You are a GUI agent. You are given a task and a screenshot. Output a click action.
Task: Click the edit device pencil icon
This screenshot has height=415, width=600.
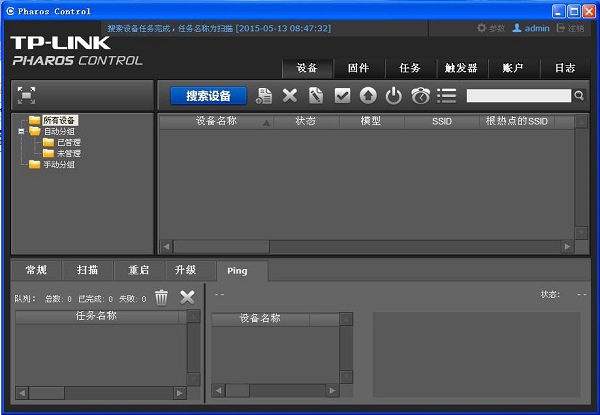316,96
